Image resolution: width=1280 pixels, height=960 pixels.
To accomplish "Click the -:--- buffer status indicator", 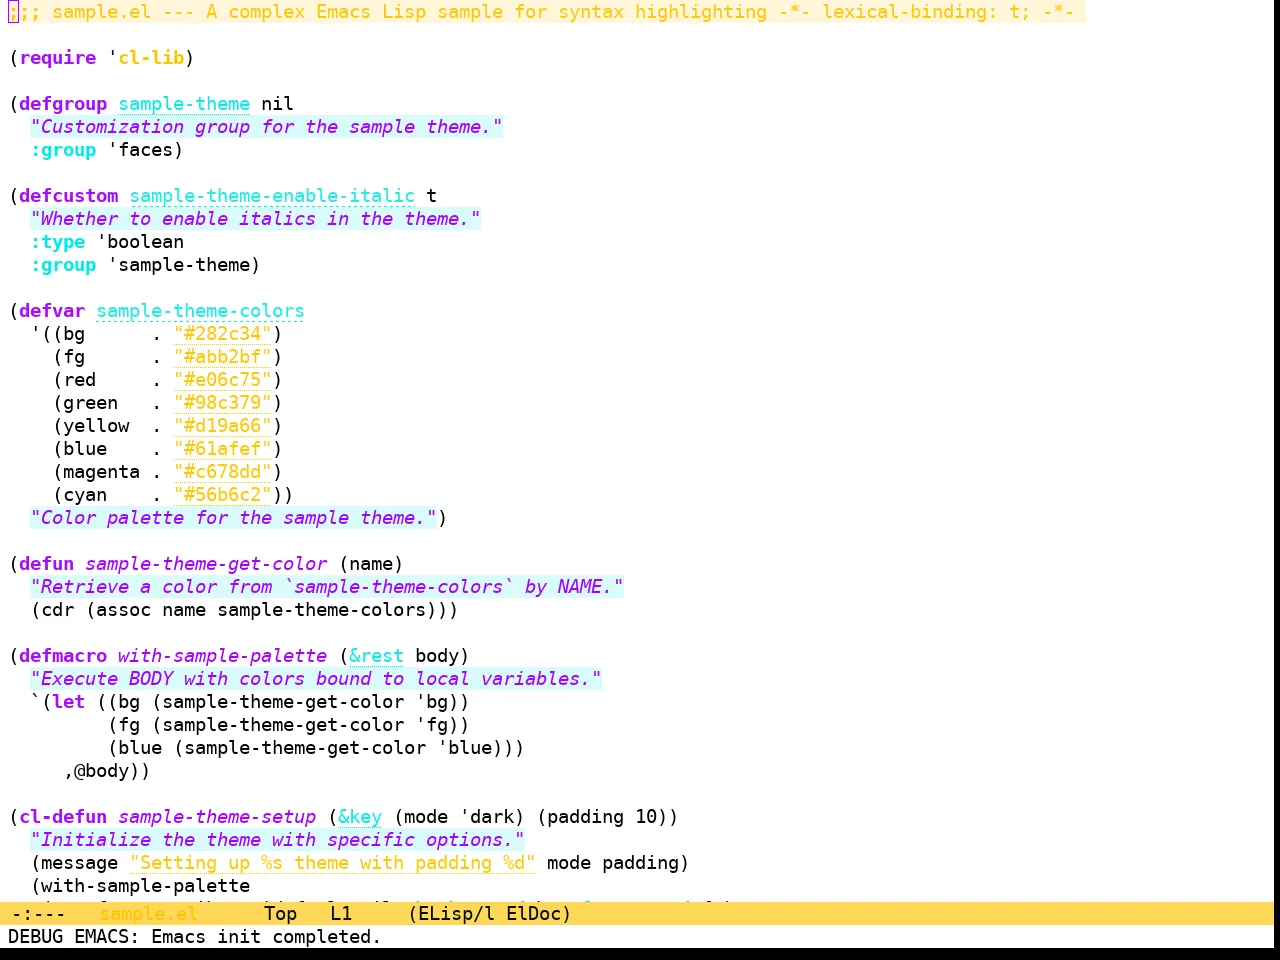I will pyautogui.click(x=38, y=913).
